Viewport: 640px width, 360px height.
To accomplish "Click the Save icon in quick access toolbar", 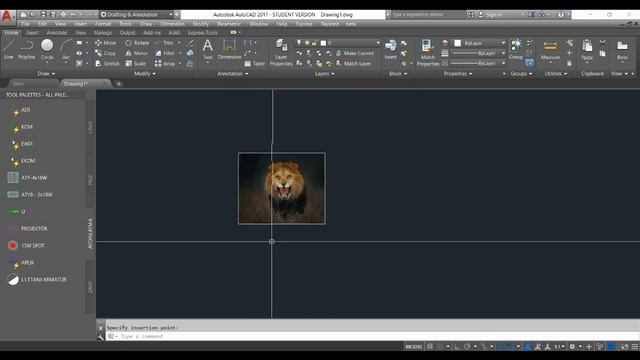I will click(x=43, y=14).
